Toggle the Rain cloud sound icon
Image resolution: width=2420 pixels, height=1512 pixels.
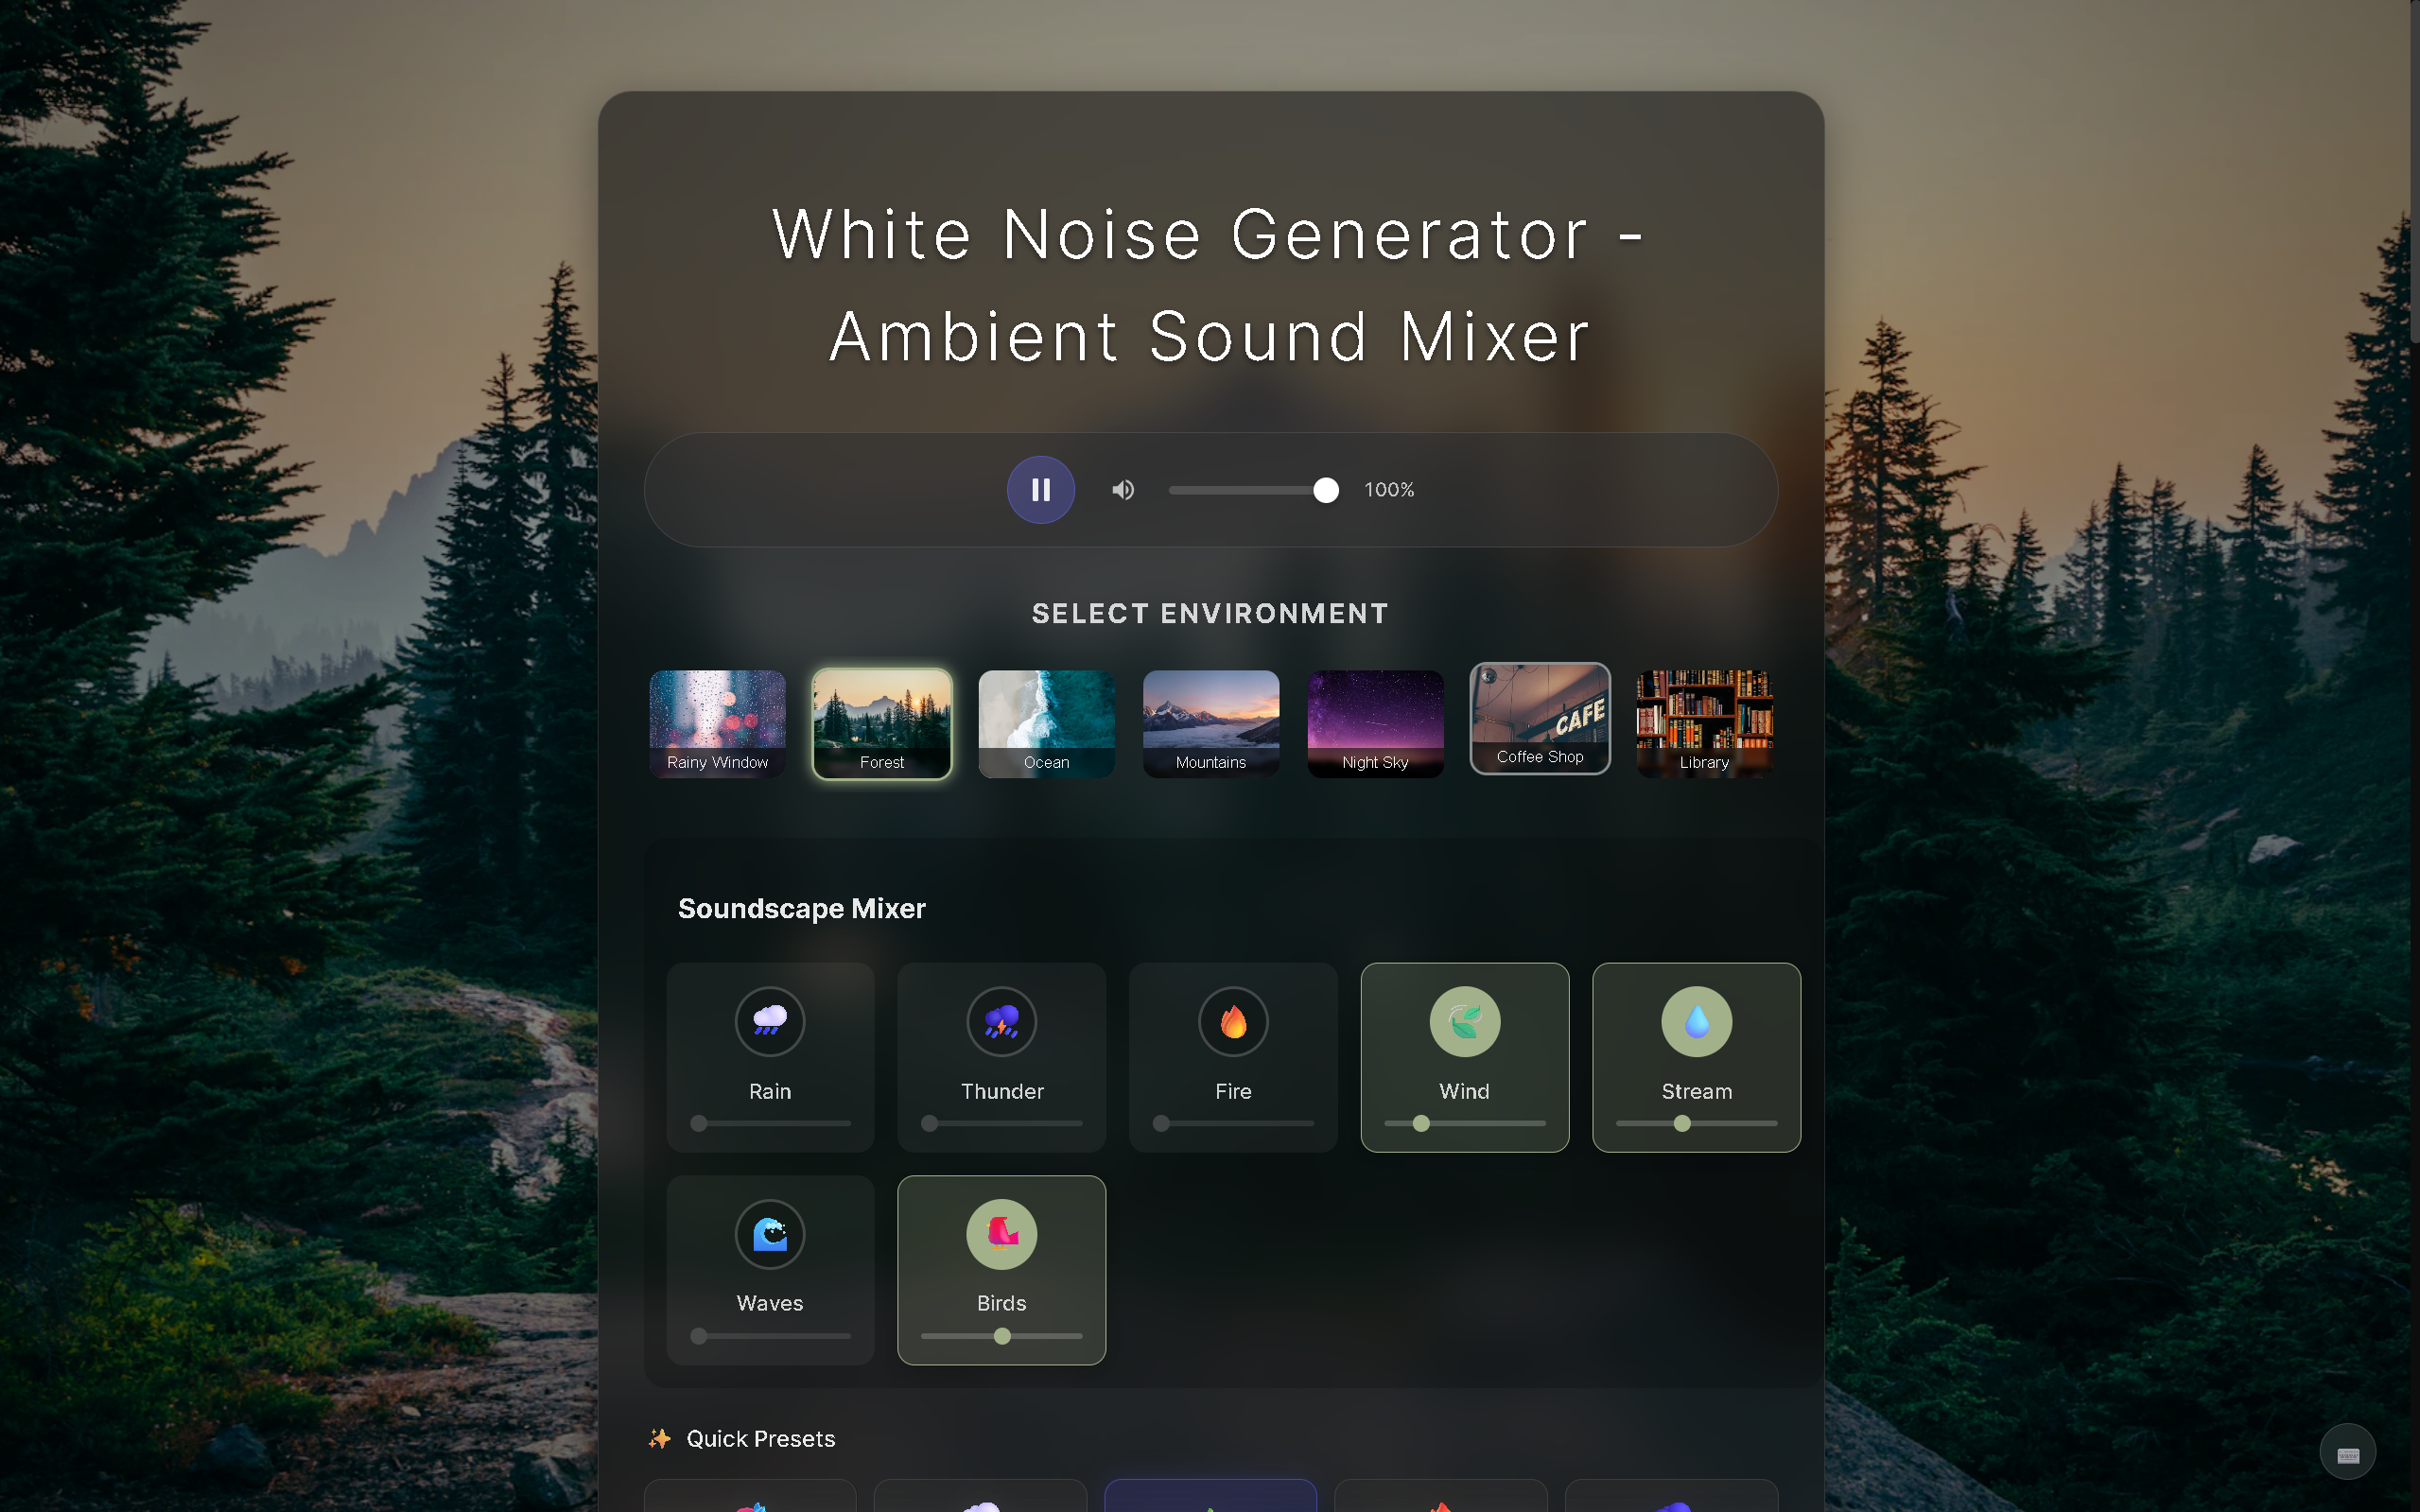[769, 1021]
